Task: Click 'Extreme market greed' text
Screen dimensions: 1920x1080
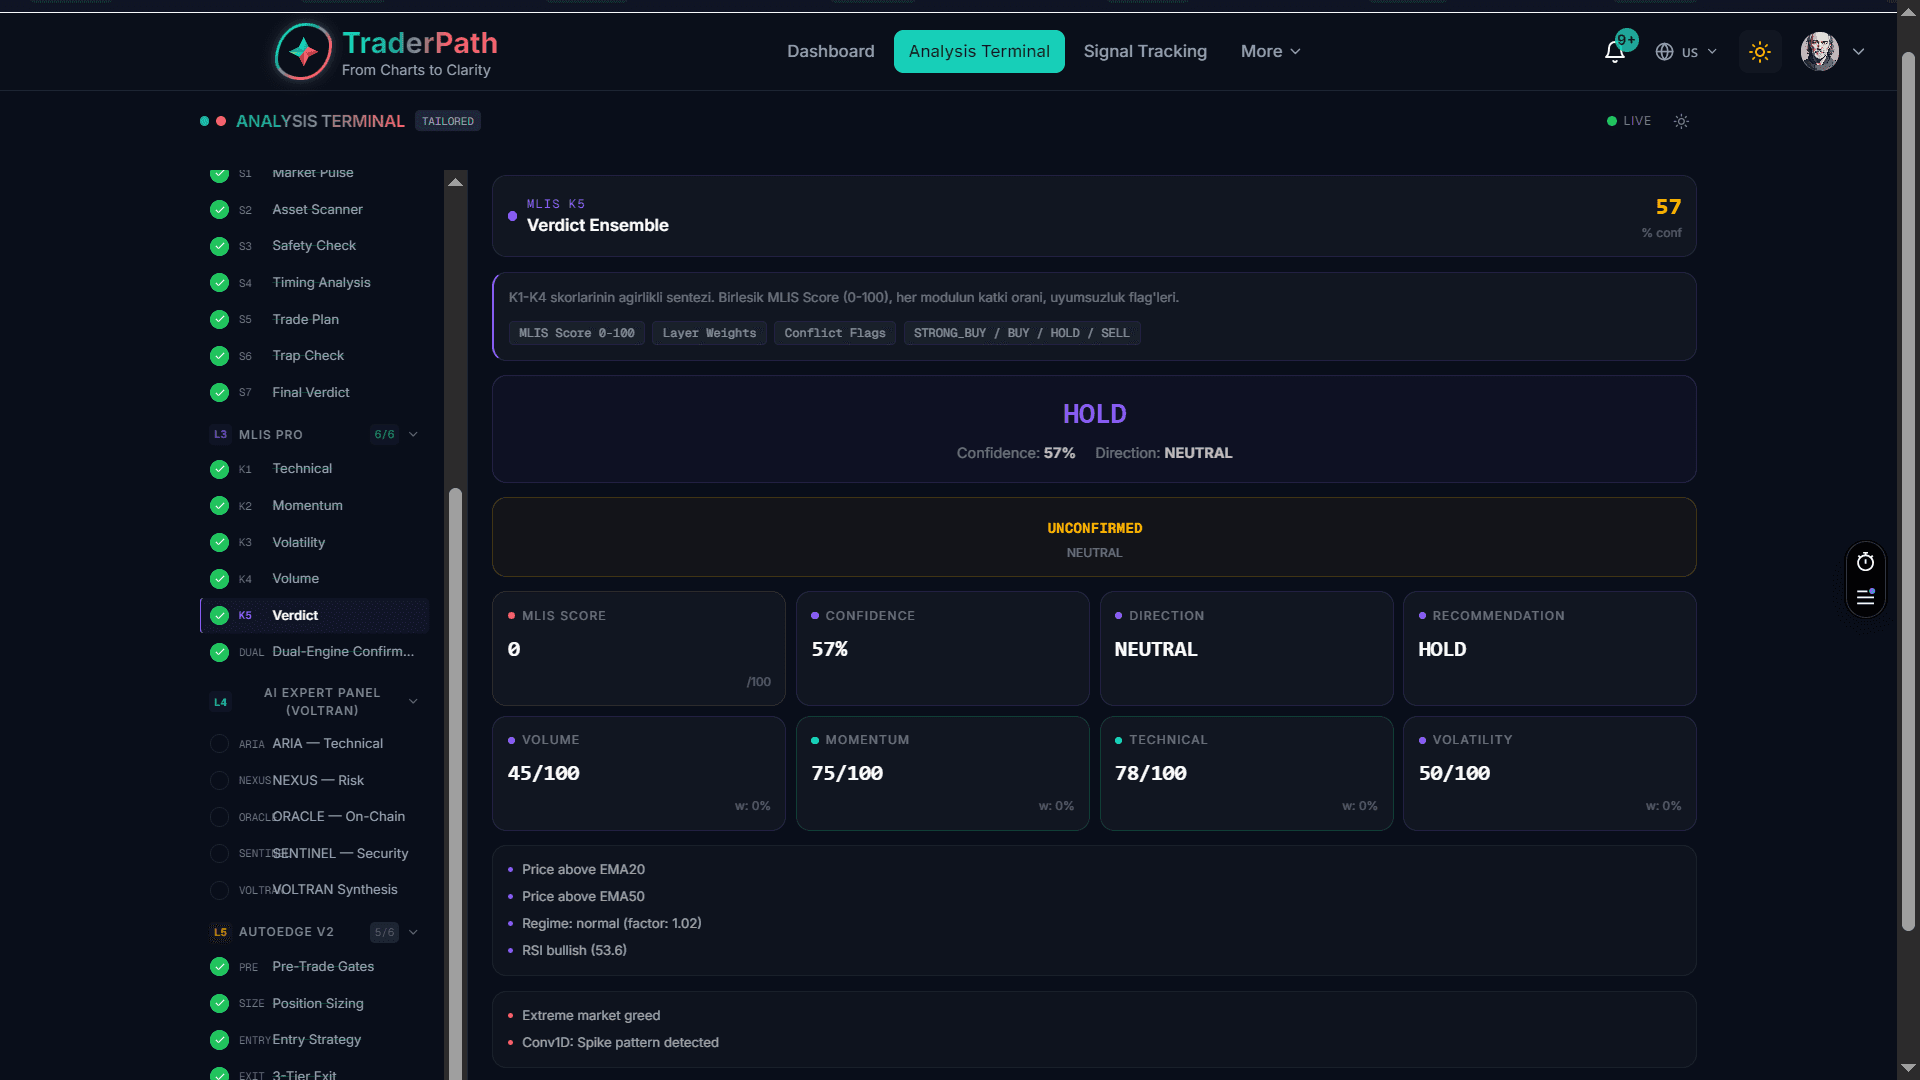Action: point(591,1015)
